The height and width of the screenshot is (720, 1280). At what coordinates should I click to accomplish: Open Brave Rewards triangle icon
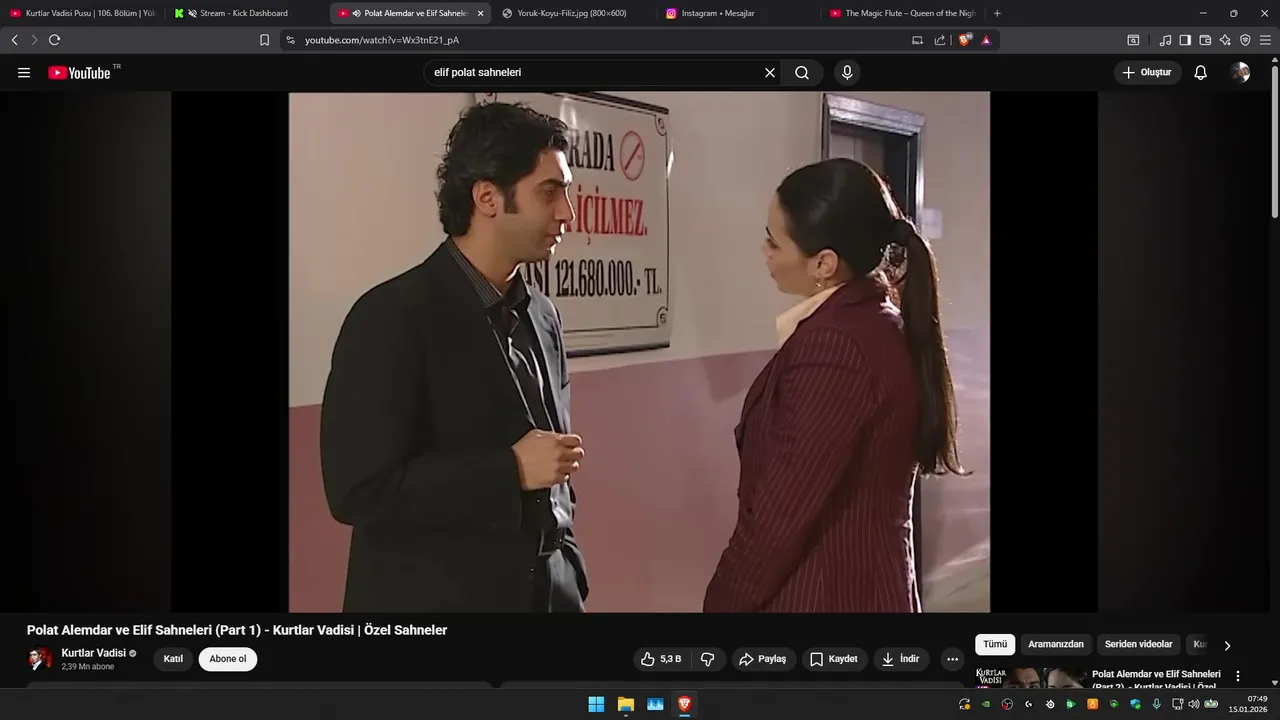986,40
